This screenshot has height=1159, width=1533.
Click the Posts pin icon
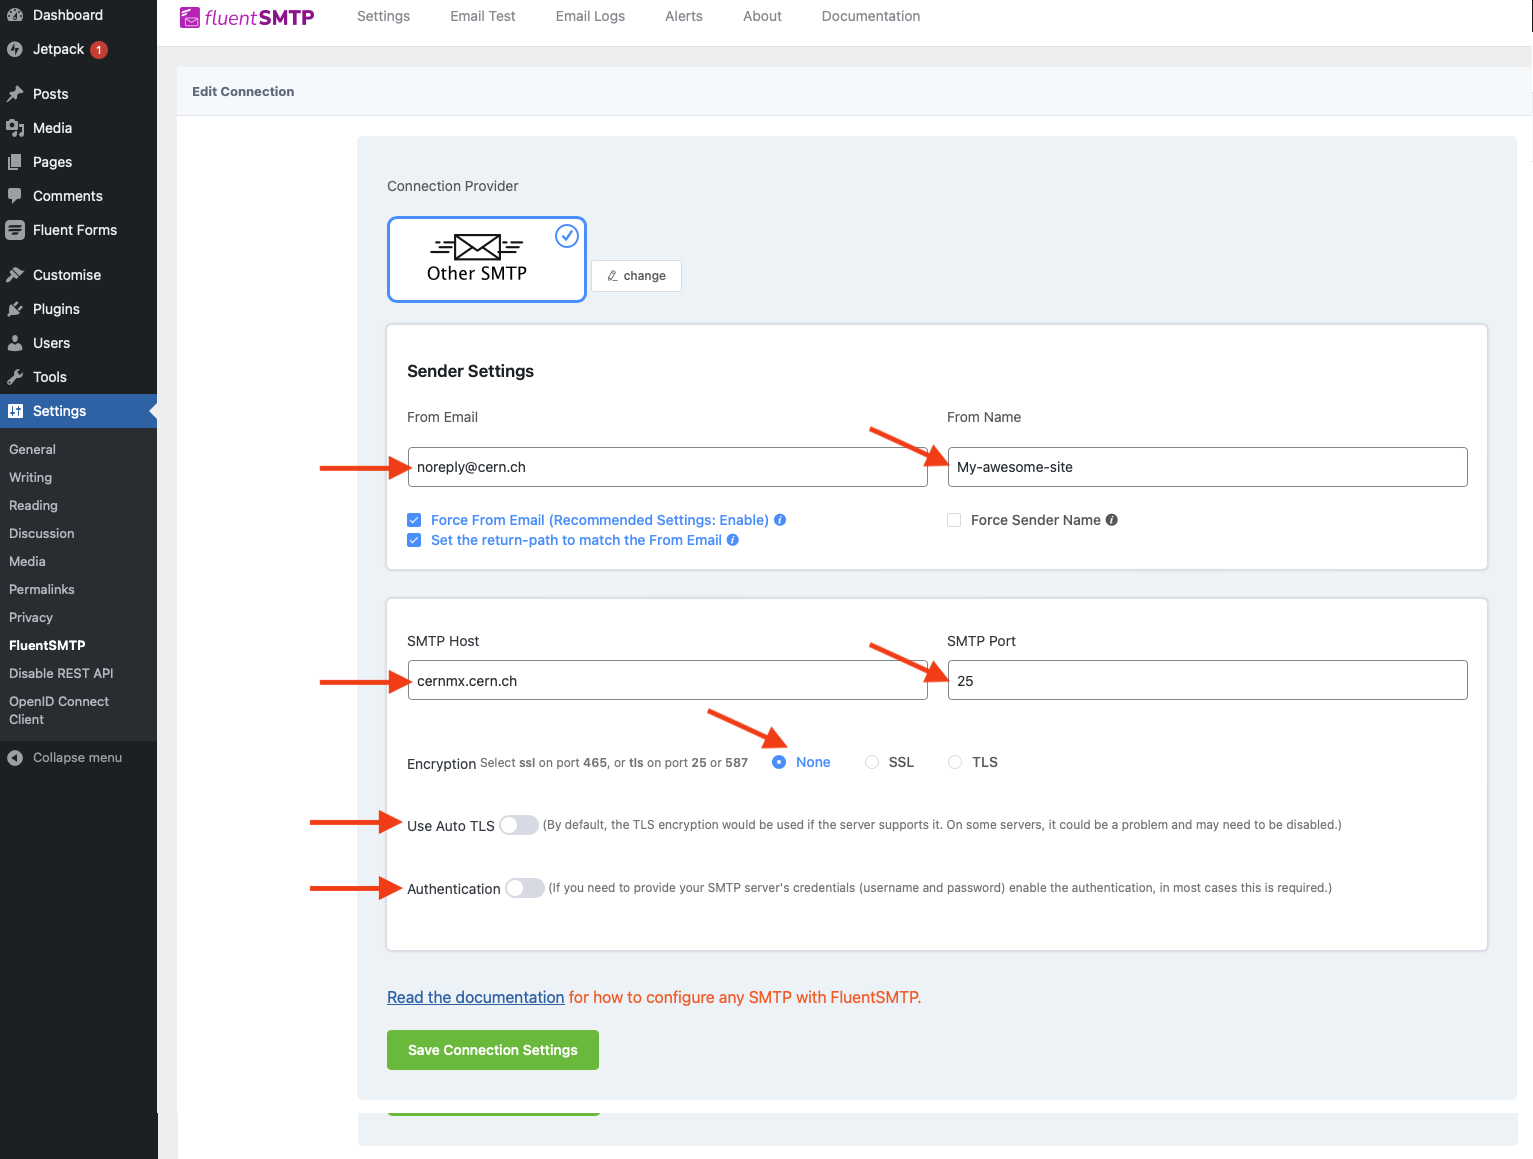coord(15,94)
